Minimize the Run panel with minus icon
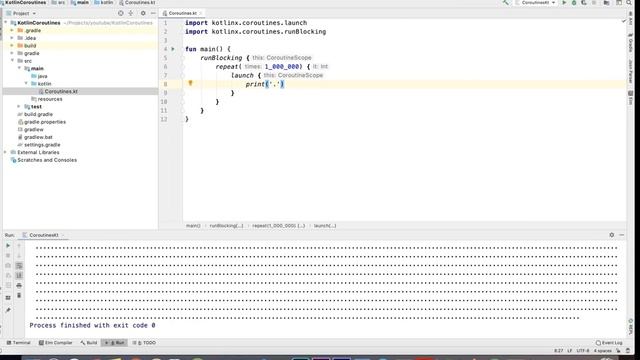This screenshot has height=360, width=640. (622, 235)
